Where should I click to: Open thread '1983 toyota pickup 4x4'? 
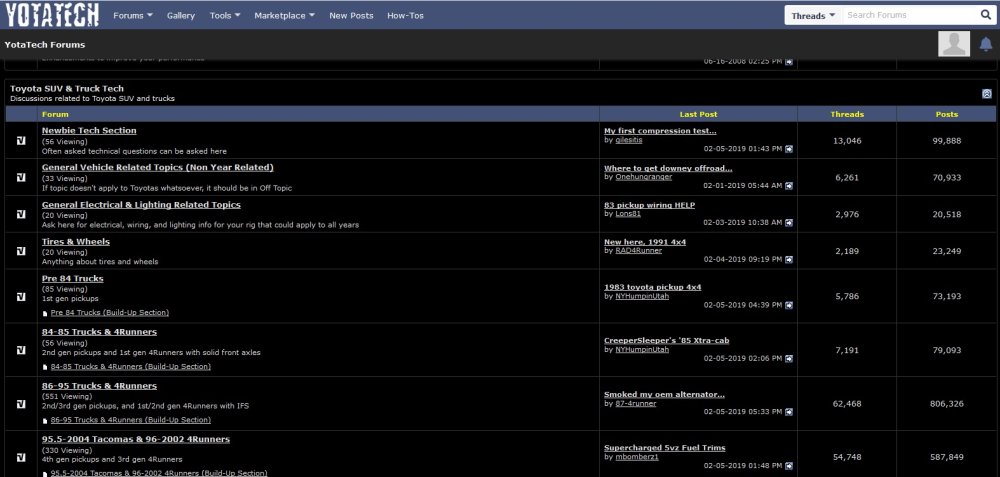point(652,288)
